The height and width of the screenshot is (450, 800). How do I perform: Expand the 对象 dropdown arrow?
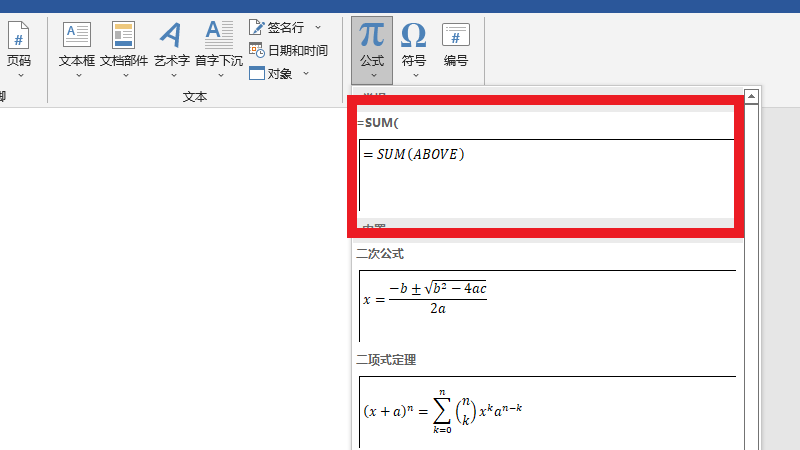(306, 73)
